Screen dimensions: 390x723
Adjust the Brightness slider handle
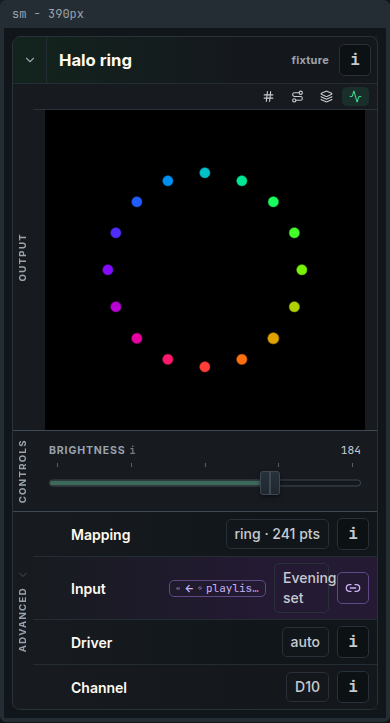coord(270,483)
